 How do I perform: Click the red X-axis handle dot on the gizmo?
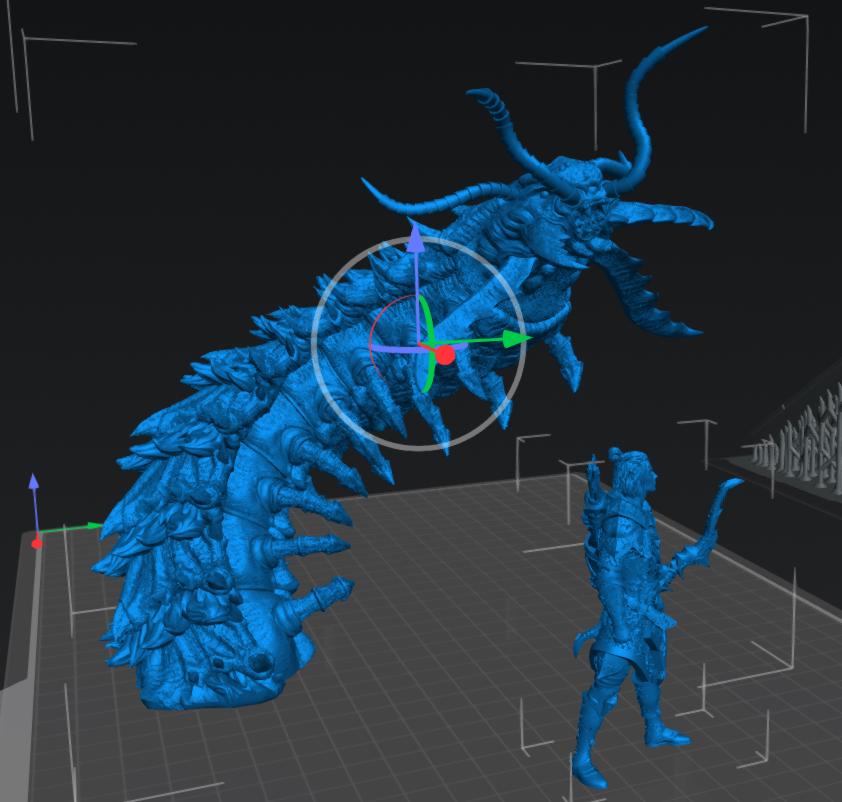[x=445, y=355]
